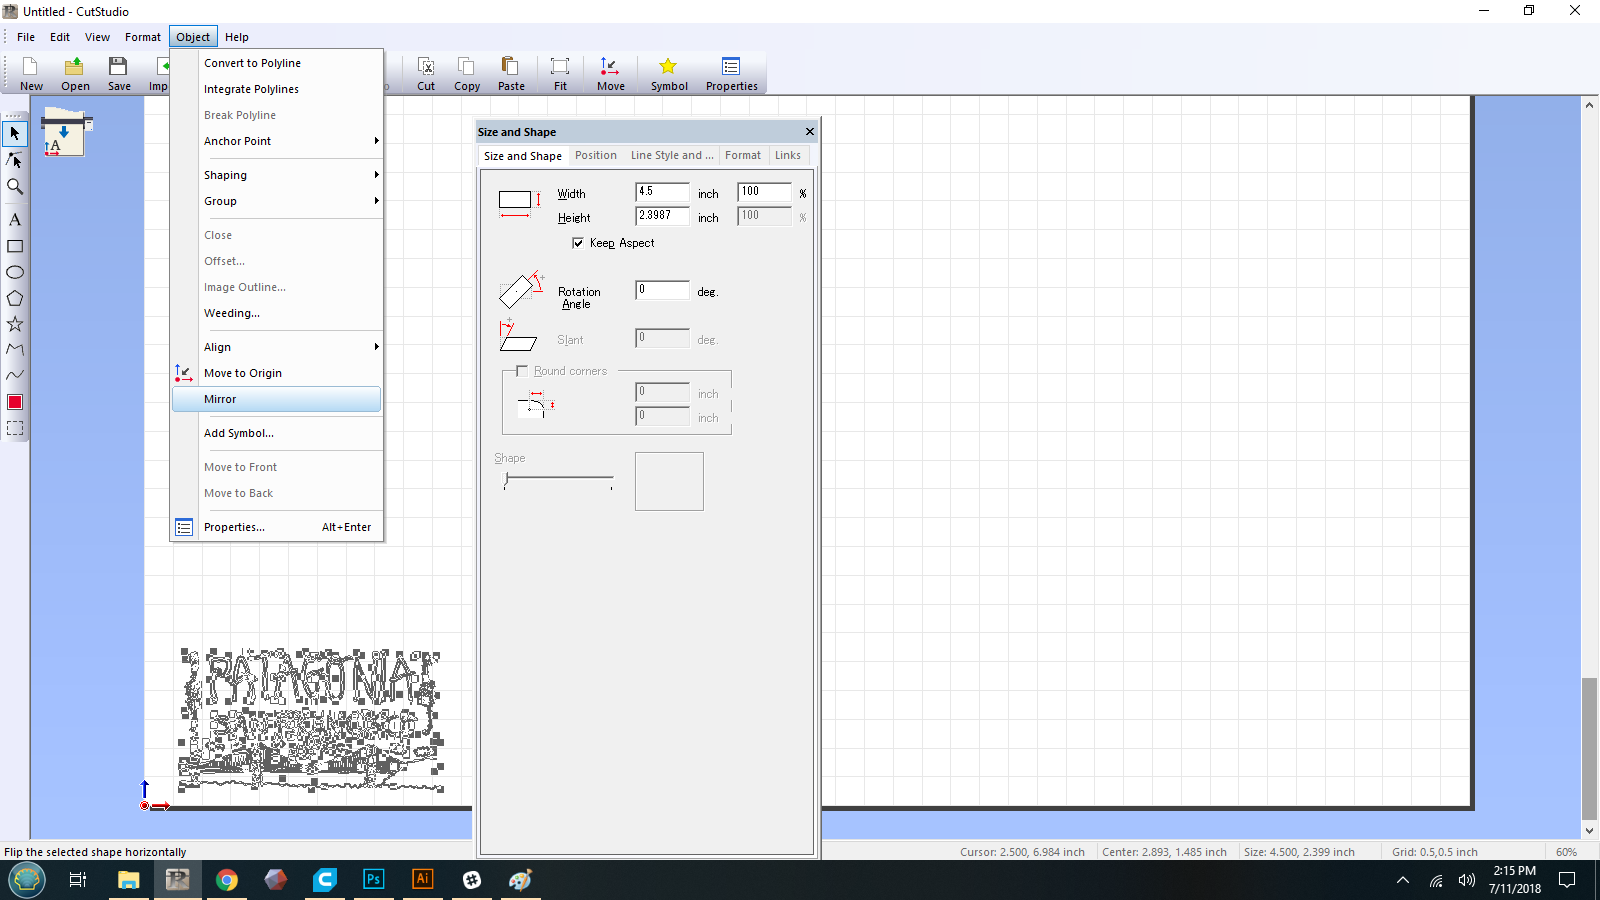Select the ellipse drawing tool
This screenshot has height=900, width=1600.
click(15, 272)
